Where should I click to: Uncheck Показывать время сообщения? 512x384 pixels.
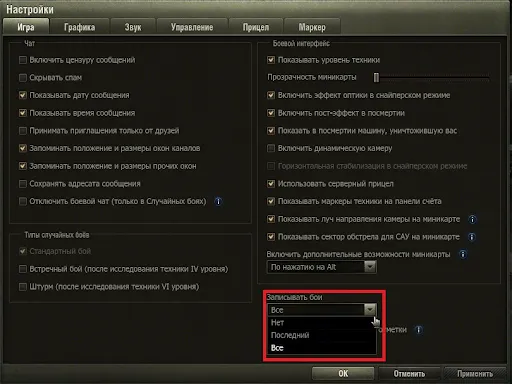click(x=23, y=113)
